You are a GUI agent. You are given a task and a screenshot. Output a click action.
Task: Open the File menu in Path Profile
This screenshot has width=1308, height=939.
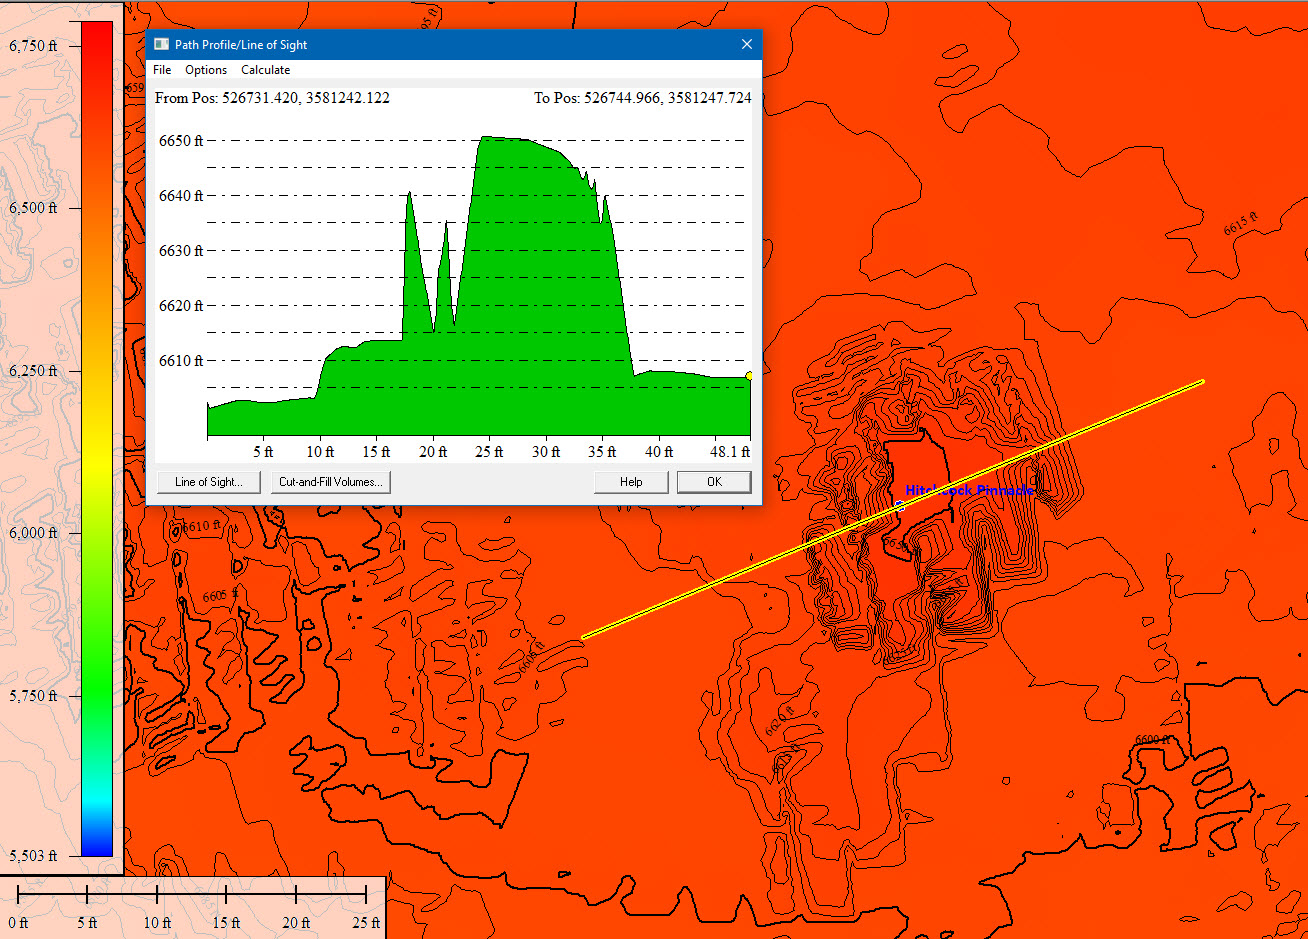(x=162, y=70)
